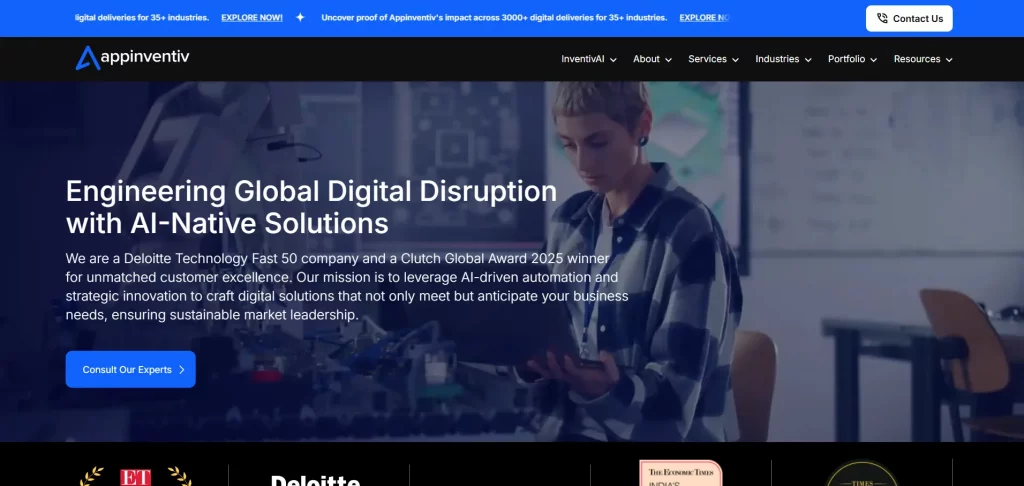The height and width of the screenshot is (486, 1024).
Task: Click the sparkle star icon in banner
Action: pyautogui.click(x=300, y=18)
